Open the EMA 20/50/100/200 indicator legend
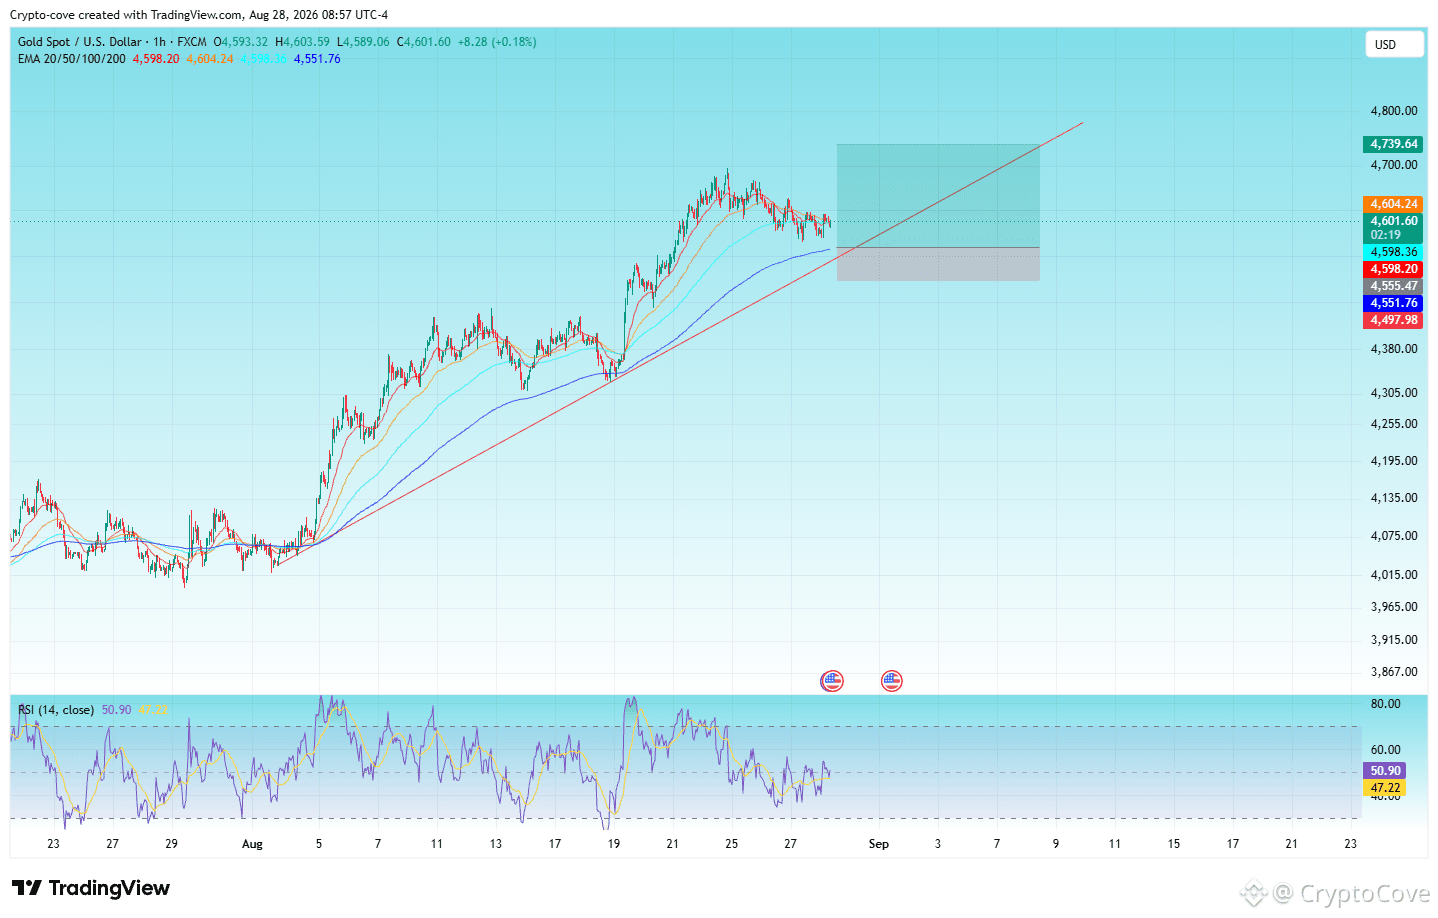Image resolution: width=1438 pixels, height=918 pixels. [72, 59]
